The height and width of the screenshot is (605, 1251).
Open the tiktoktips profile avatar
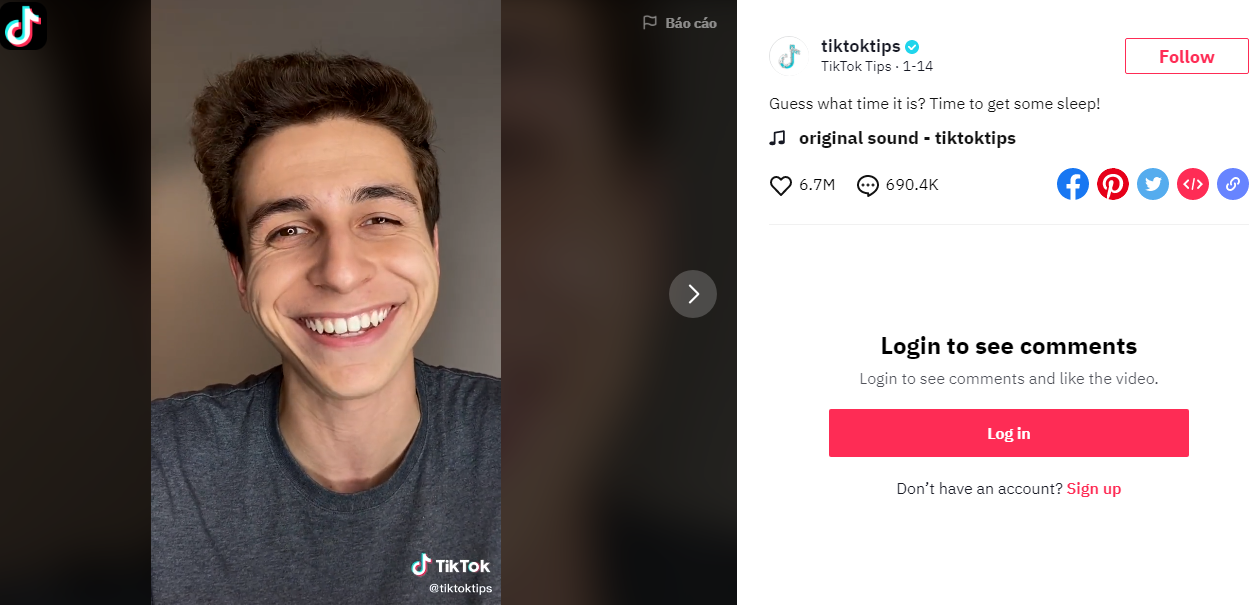788,56
